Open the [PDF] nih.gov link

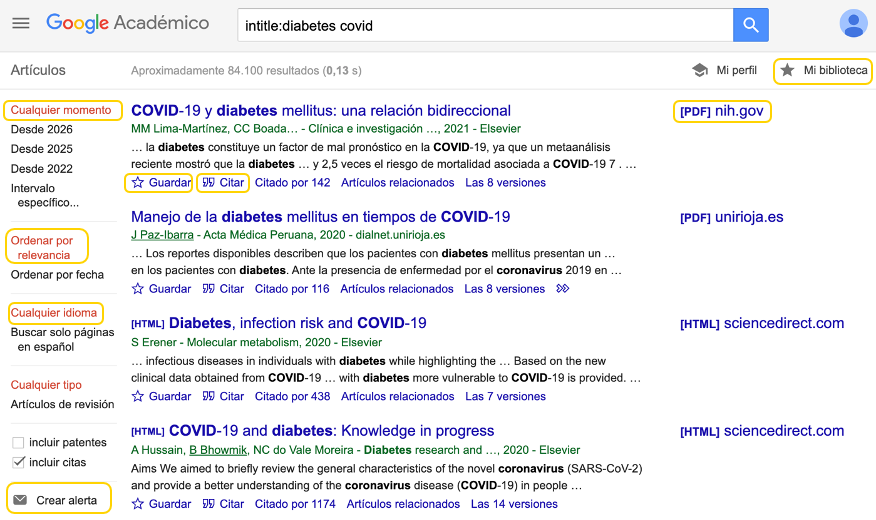(x=721, y=111)
